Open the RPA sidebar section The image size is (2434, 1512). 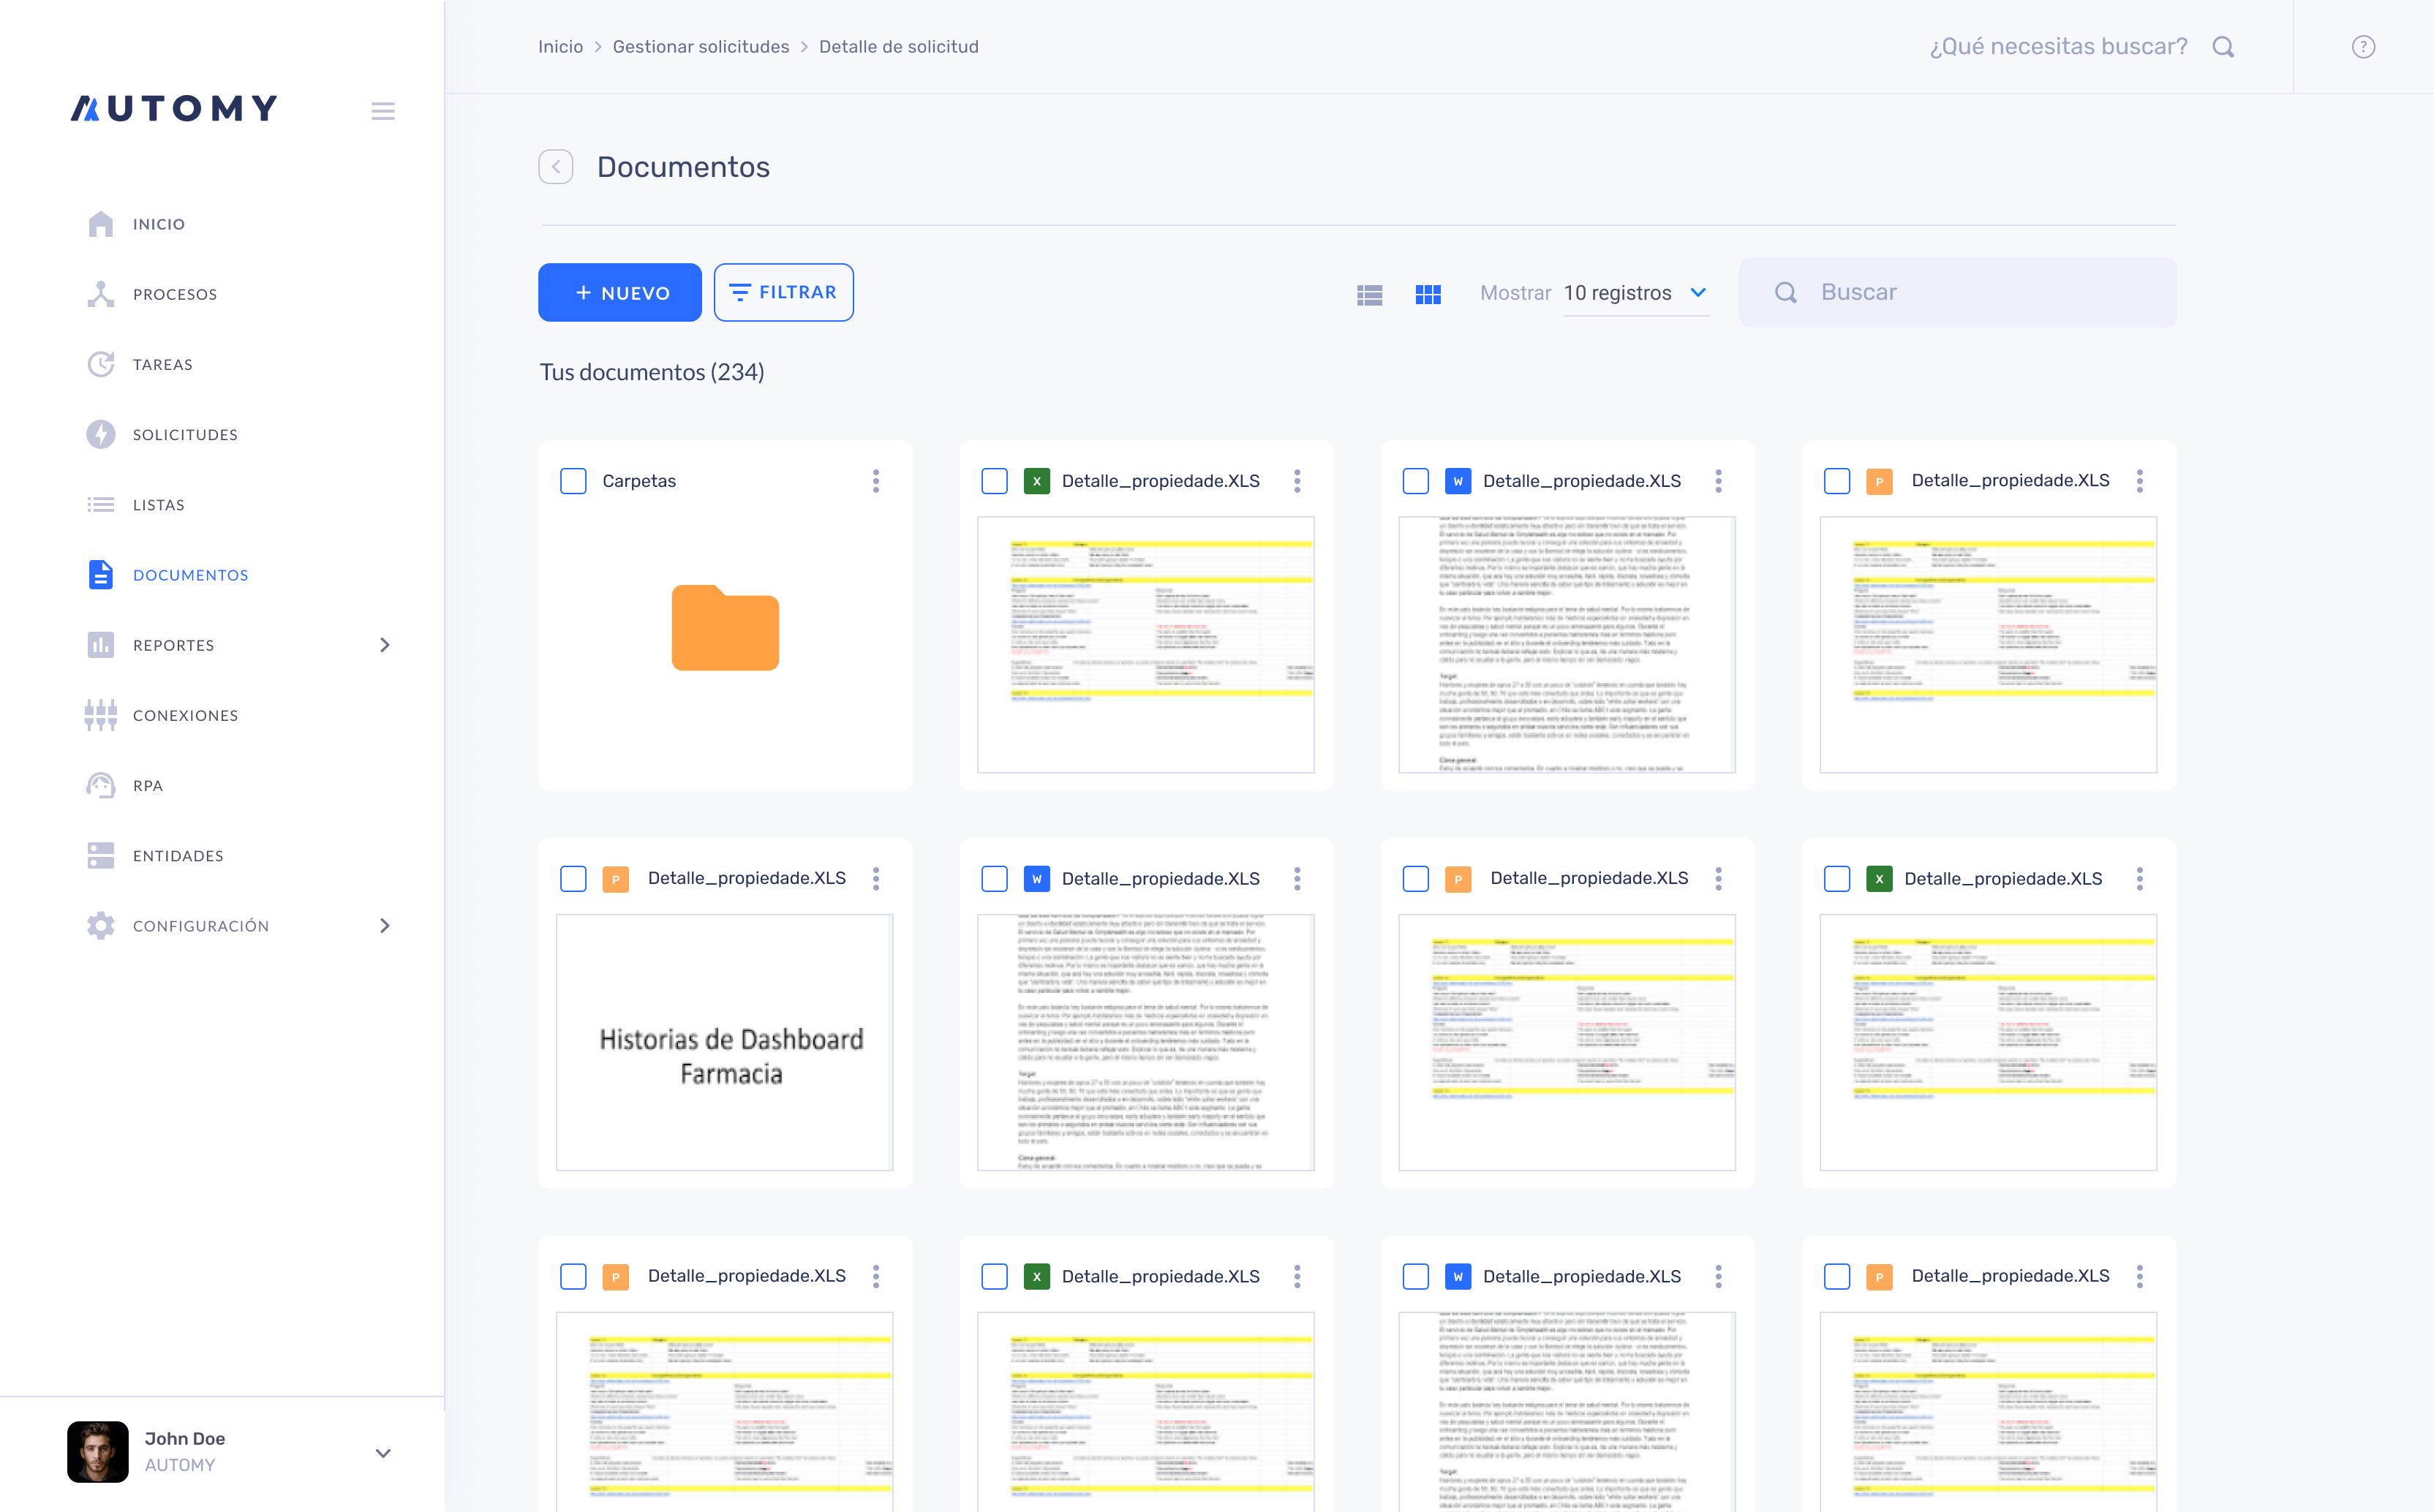click(147, 785)
